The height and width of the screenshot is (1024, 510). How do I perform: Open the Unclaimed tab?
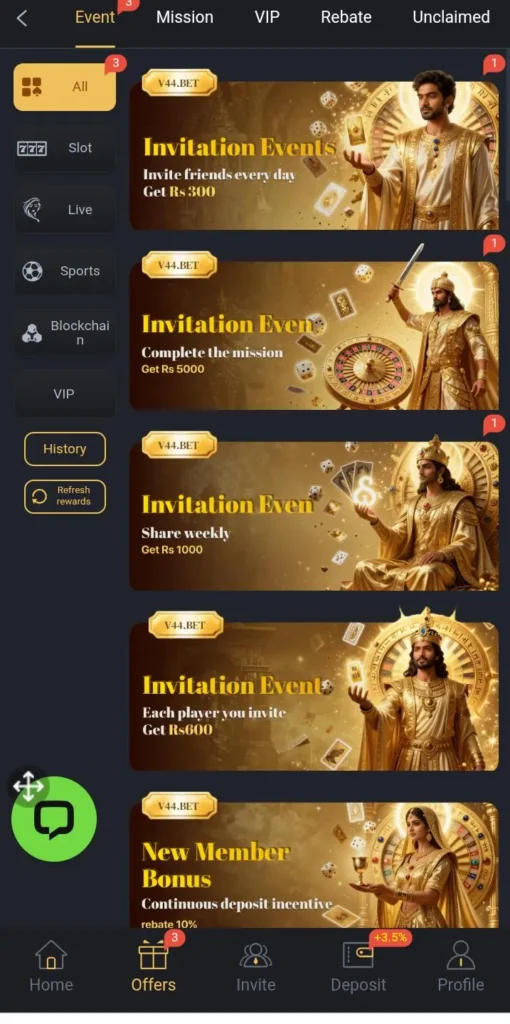point(451,17)
